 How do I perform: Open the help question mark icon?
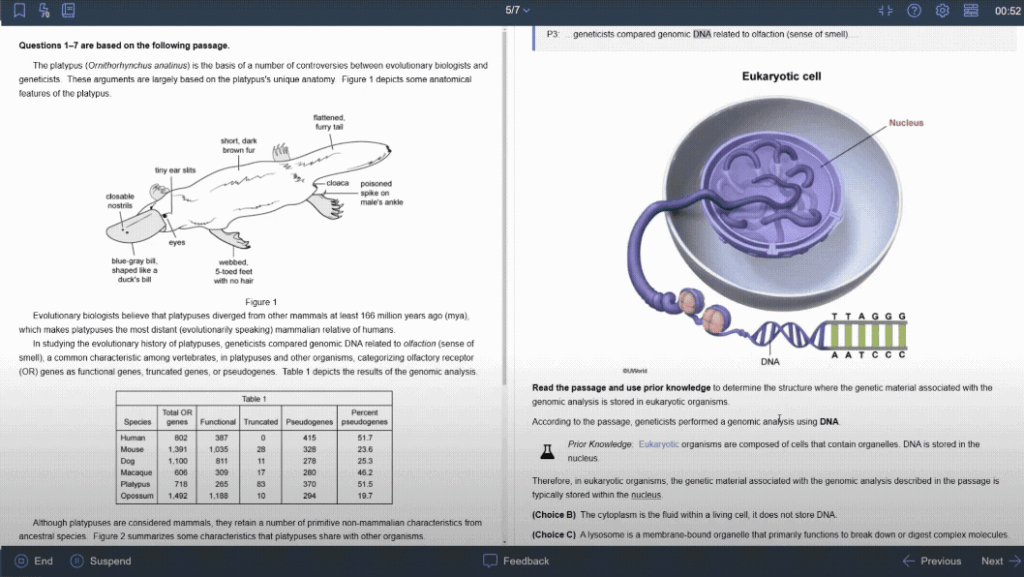(x=913, y=11)
